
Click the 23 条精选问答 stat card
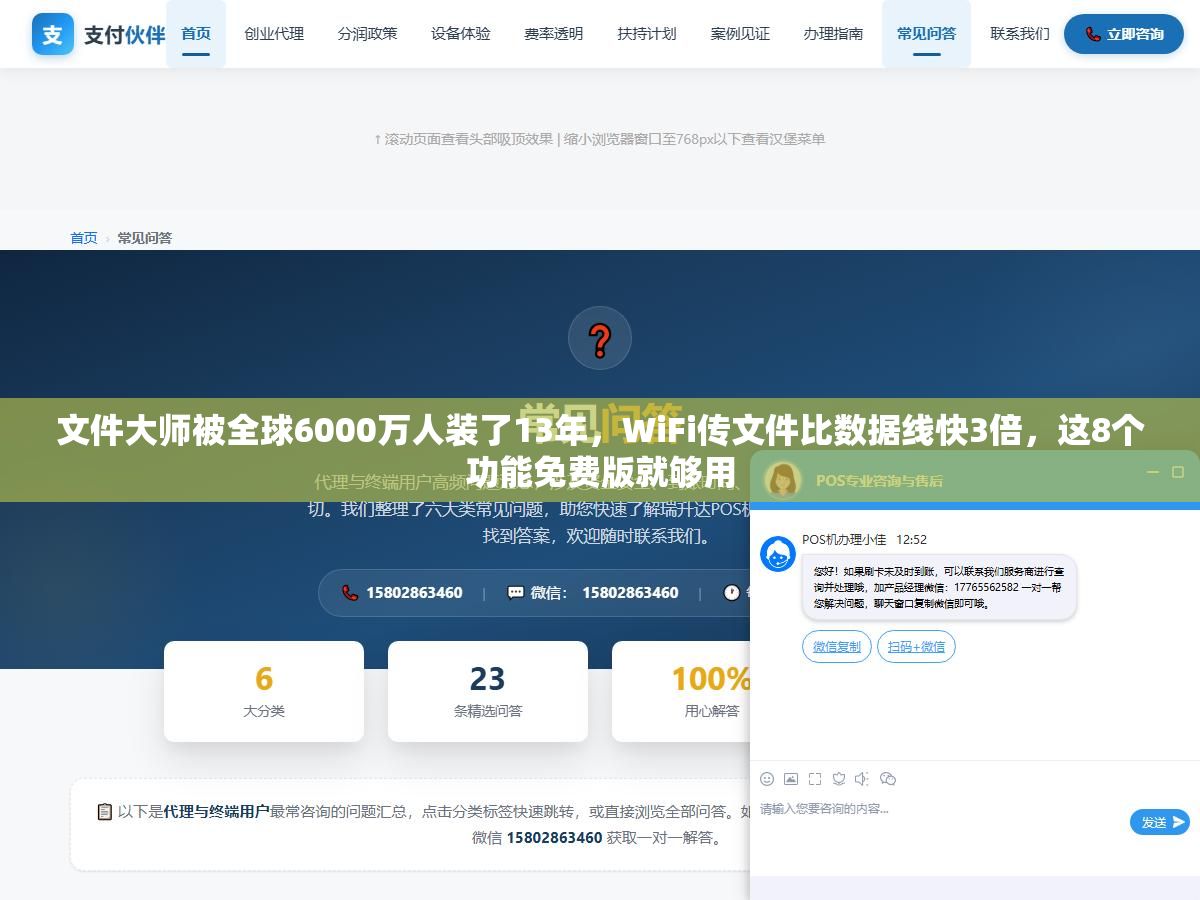[x=488, y=691]
